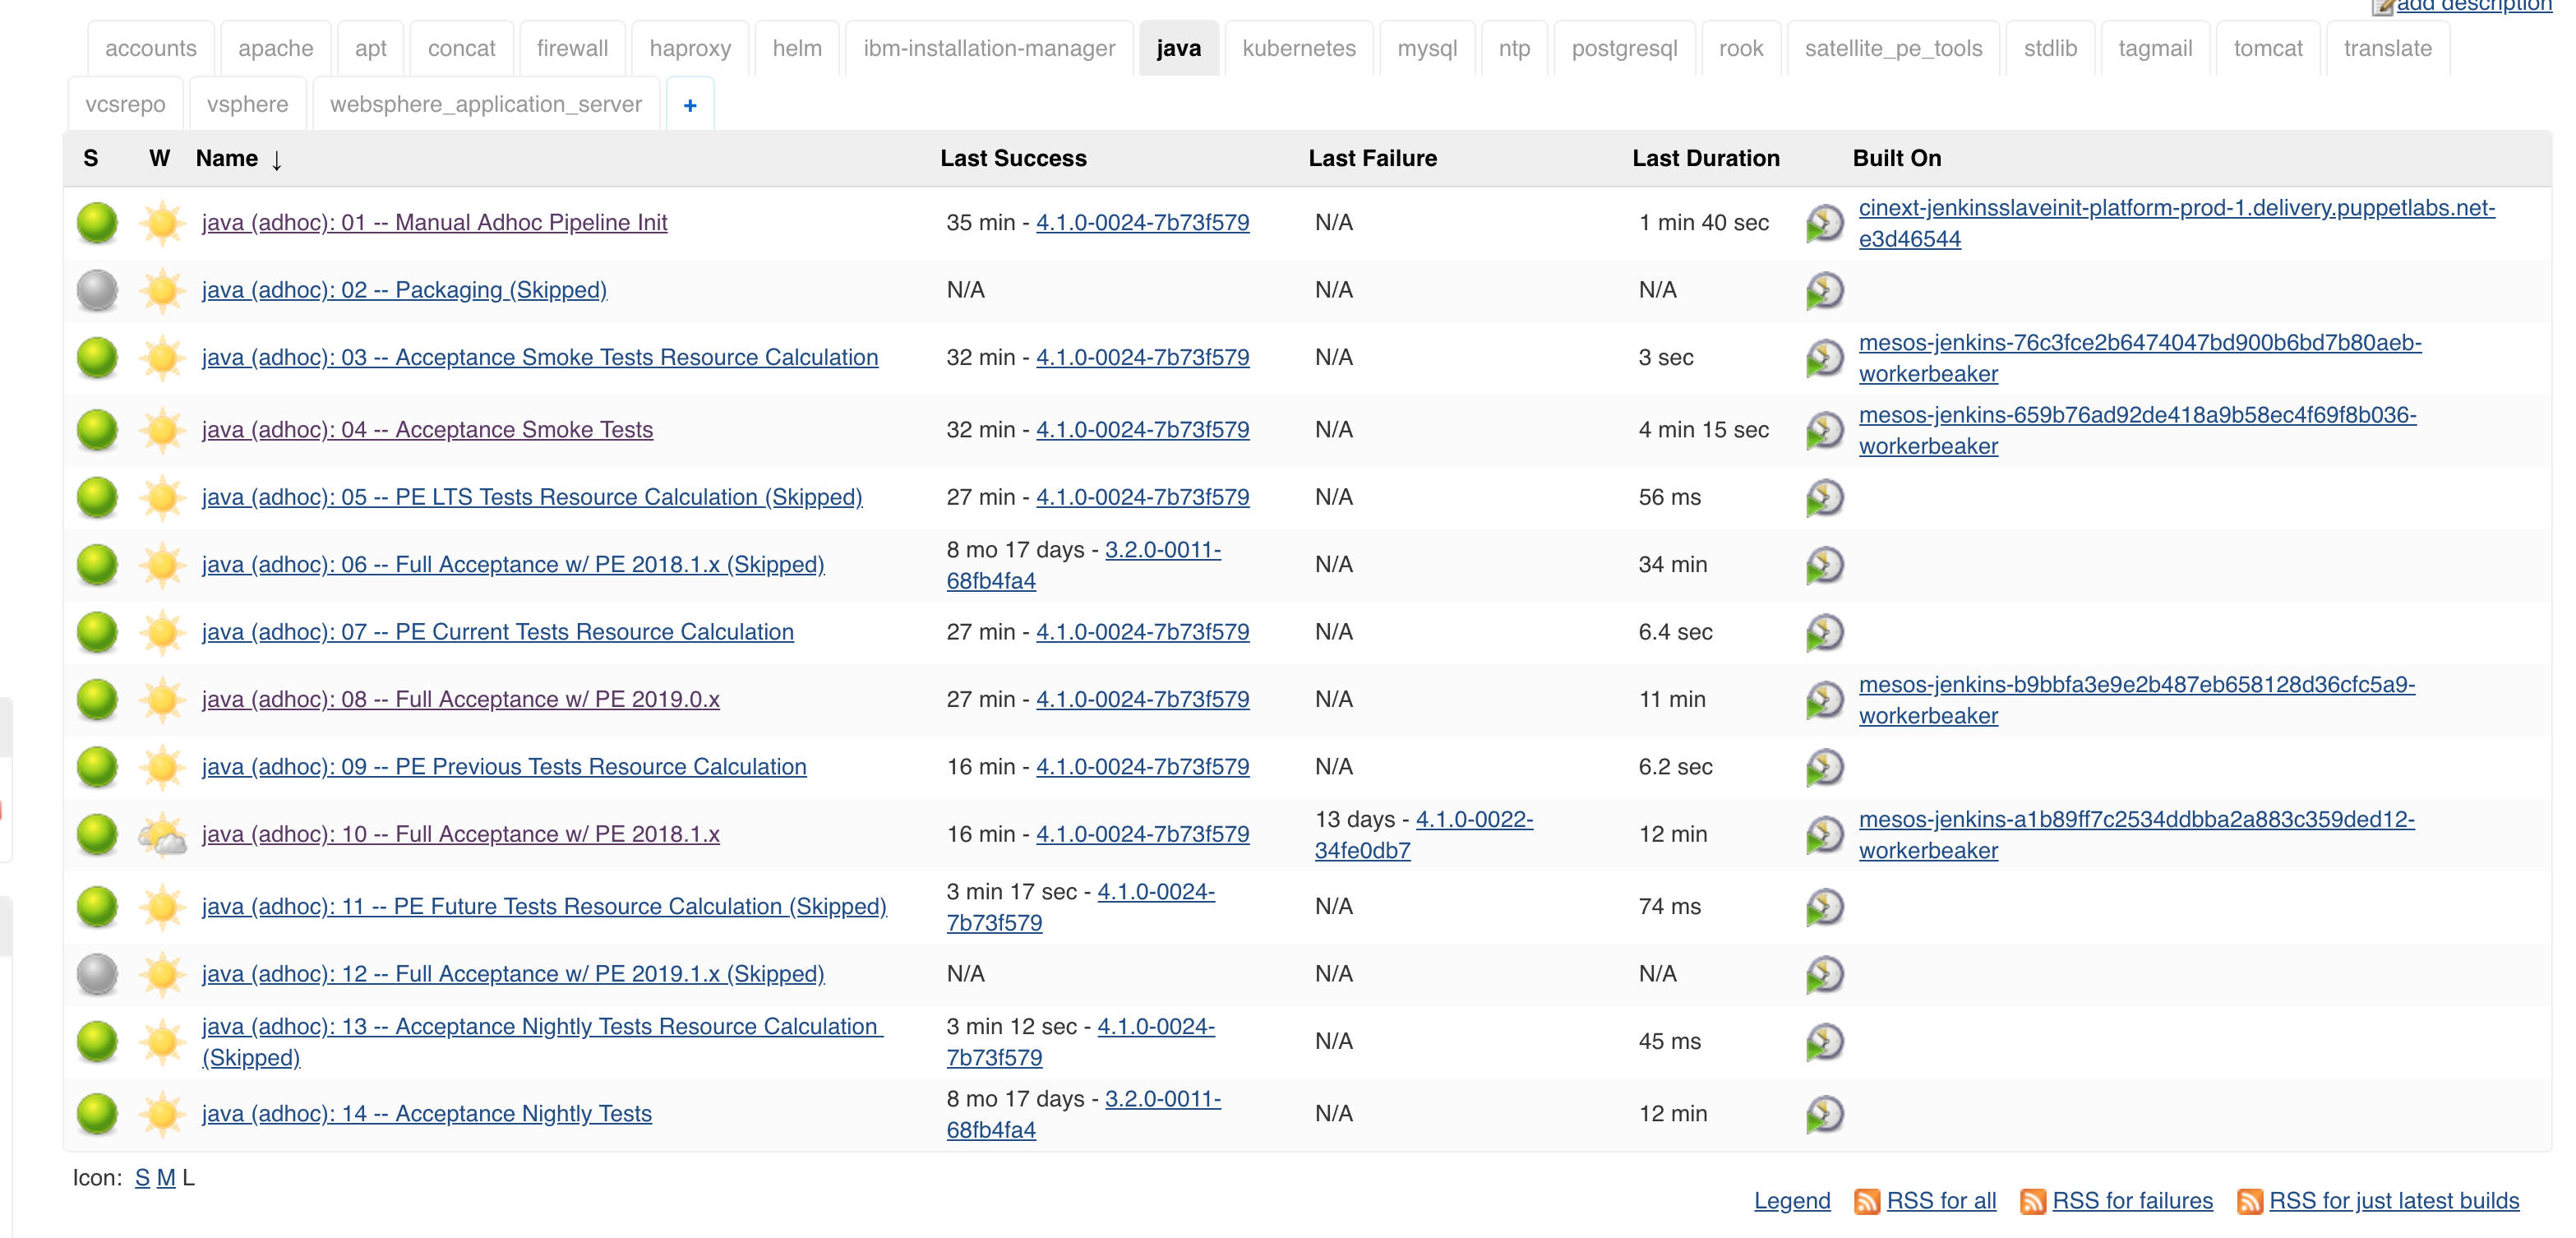Sort by Last Success column header
Image resolution: width=2576 pixels, height=1238 pixels.
tap(1012, 158)
